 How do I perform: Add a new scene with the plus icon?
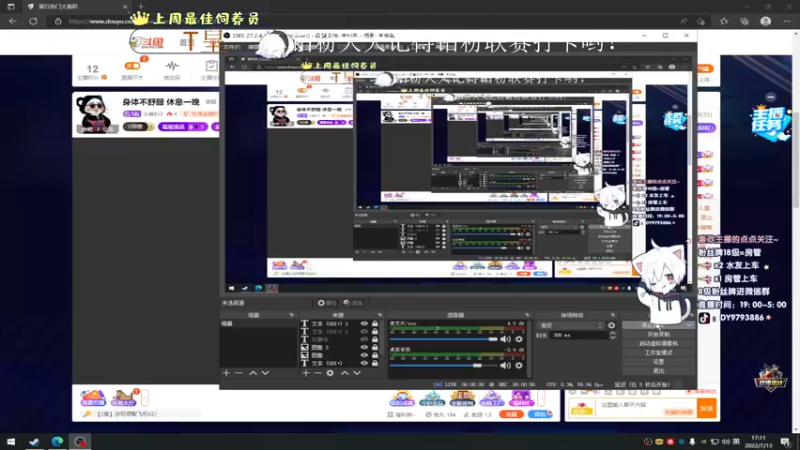(226, 373)
